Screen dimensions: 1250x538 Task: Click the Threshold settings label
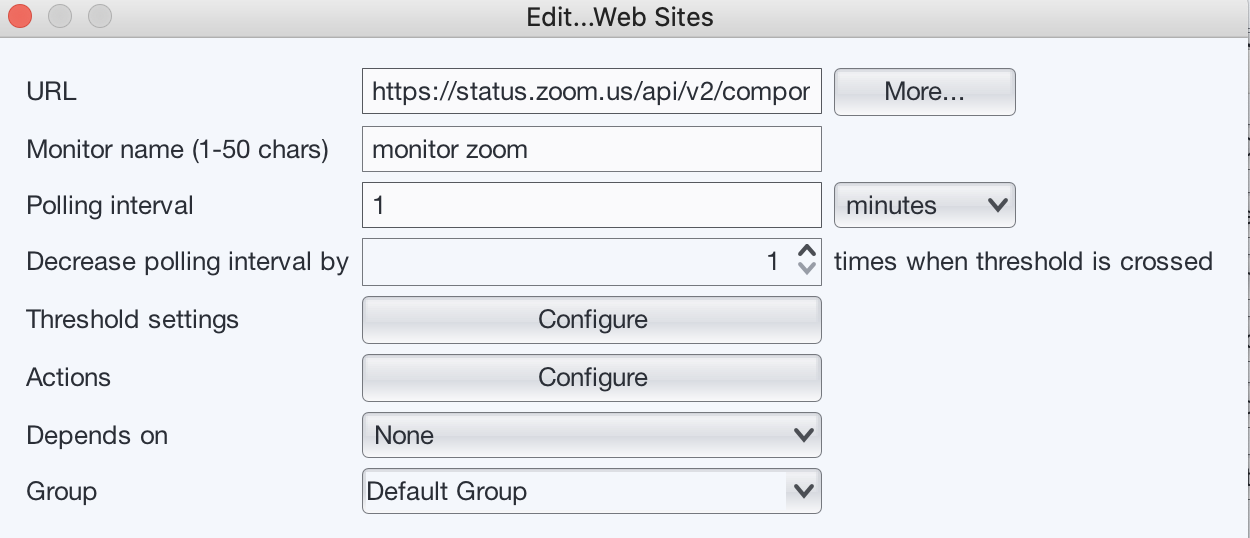(133, 320)
